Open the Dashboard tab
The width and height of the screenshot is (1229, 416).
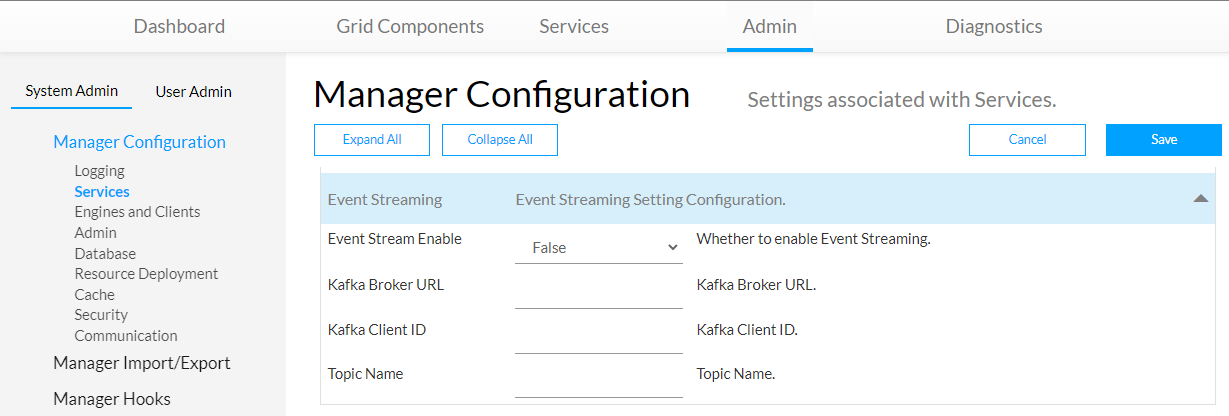pyautogui.click(x=179, y=26)
